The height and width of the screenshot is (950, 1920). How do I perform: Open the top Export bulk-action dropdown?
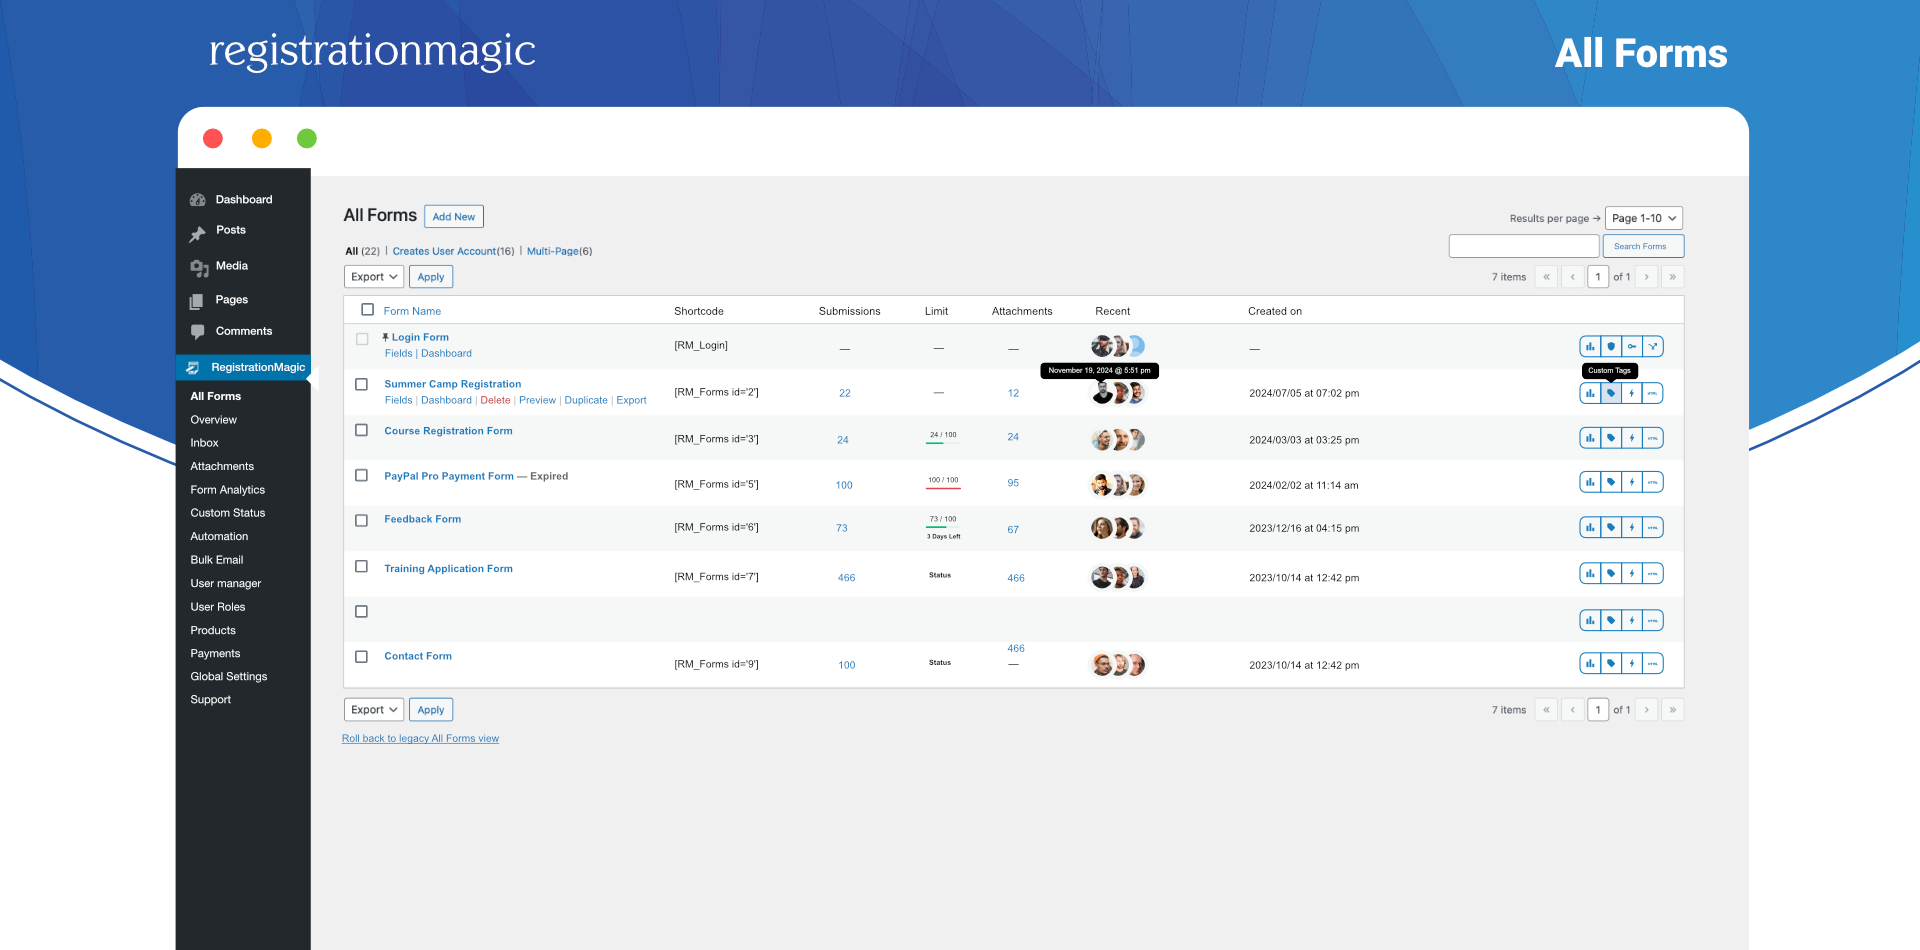[374, 277]
